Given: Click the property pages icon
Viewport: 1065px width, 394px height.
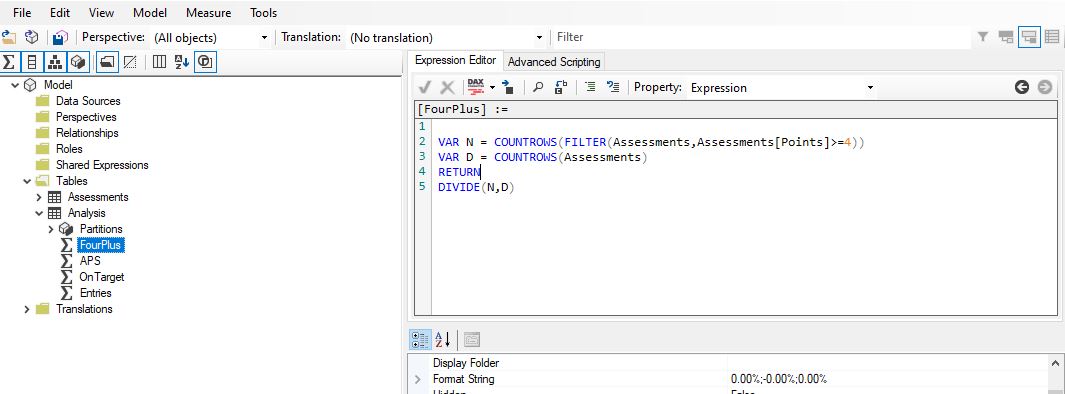Looking at the screenshot, I should 472,339.
